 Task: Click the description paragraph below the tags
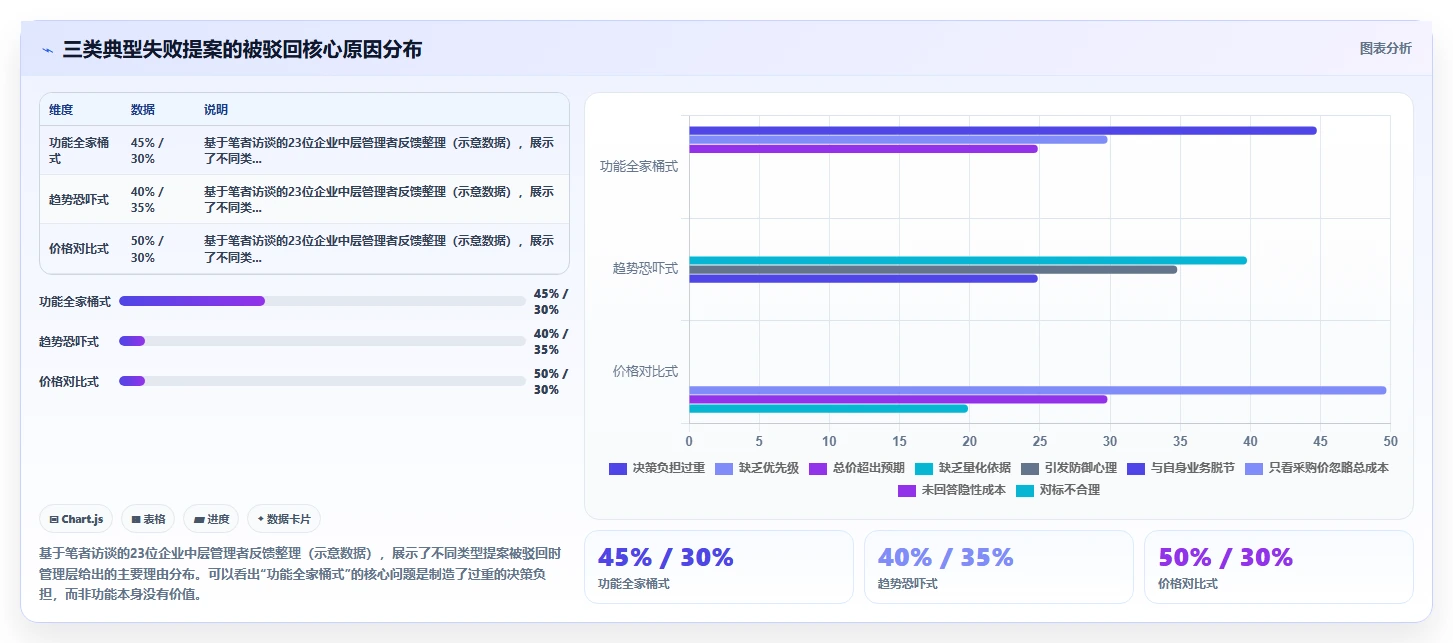(x=300, y=573)
